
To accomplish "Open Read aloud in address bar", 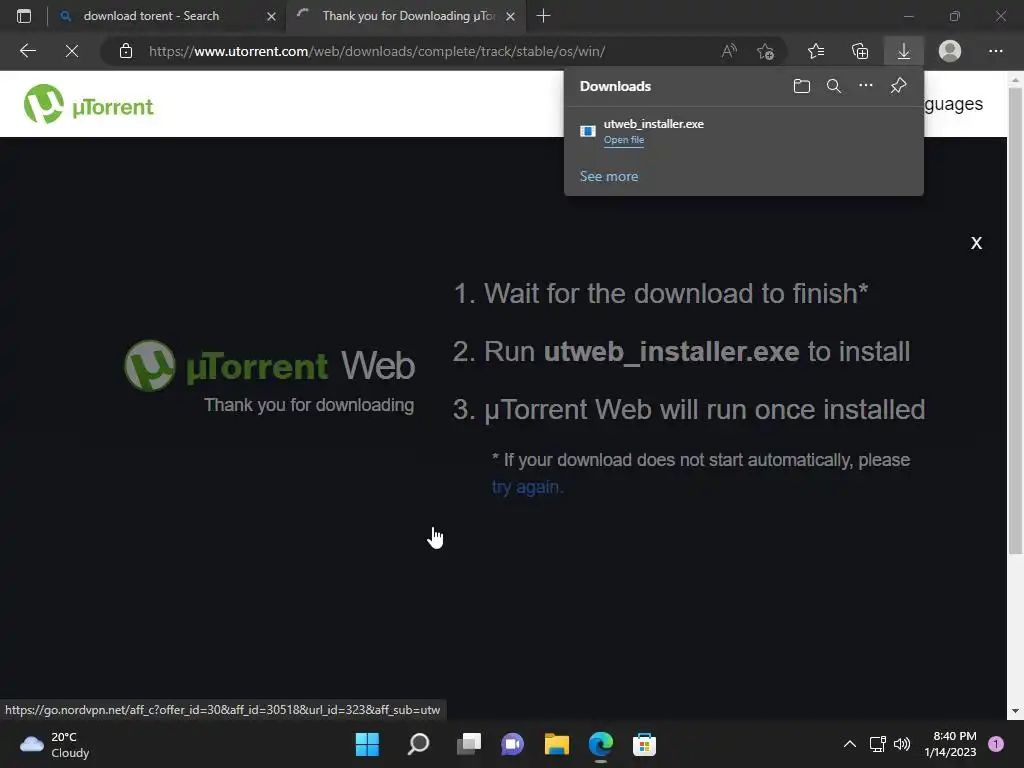I will 729,51.
